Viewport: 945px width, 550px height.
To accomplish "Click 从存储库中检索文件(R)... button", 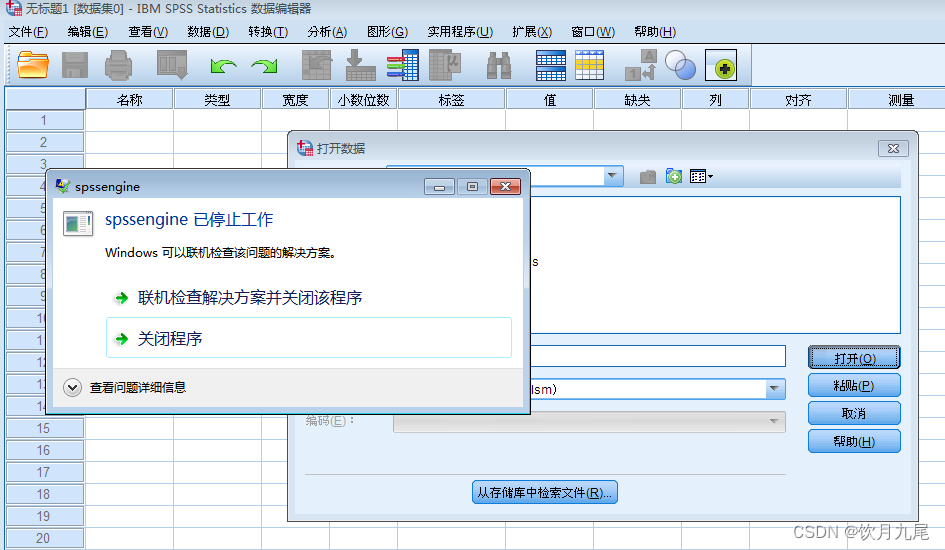I will 544,492.
